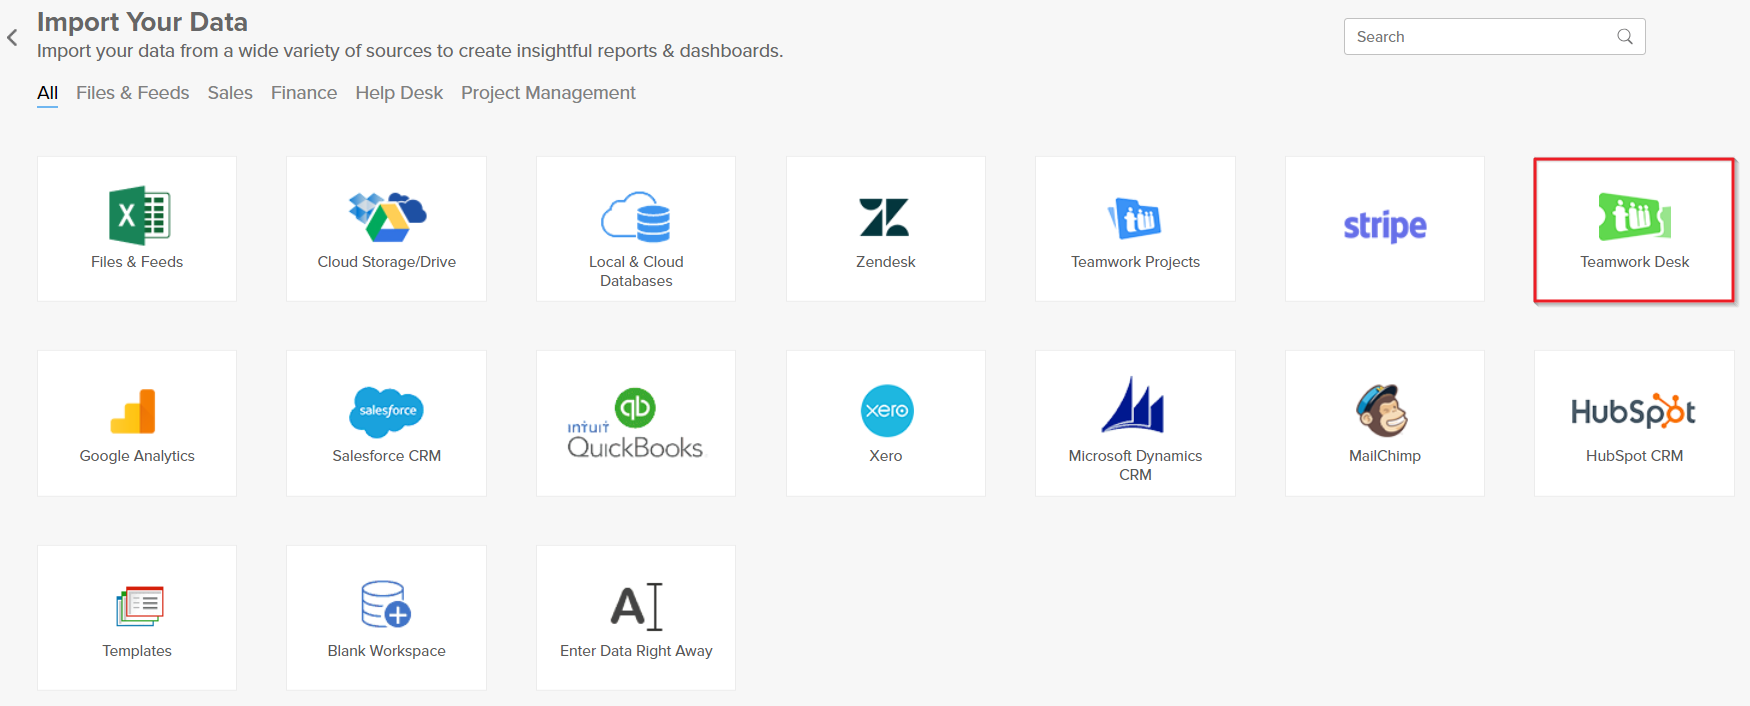The image size is (1750, 706).
Task: Click the Zendesk label
Action: pos(886,262)
